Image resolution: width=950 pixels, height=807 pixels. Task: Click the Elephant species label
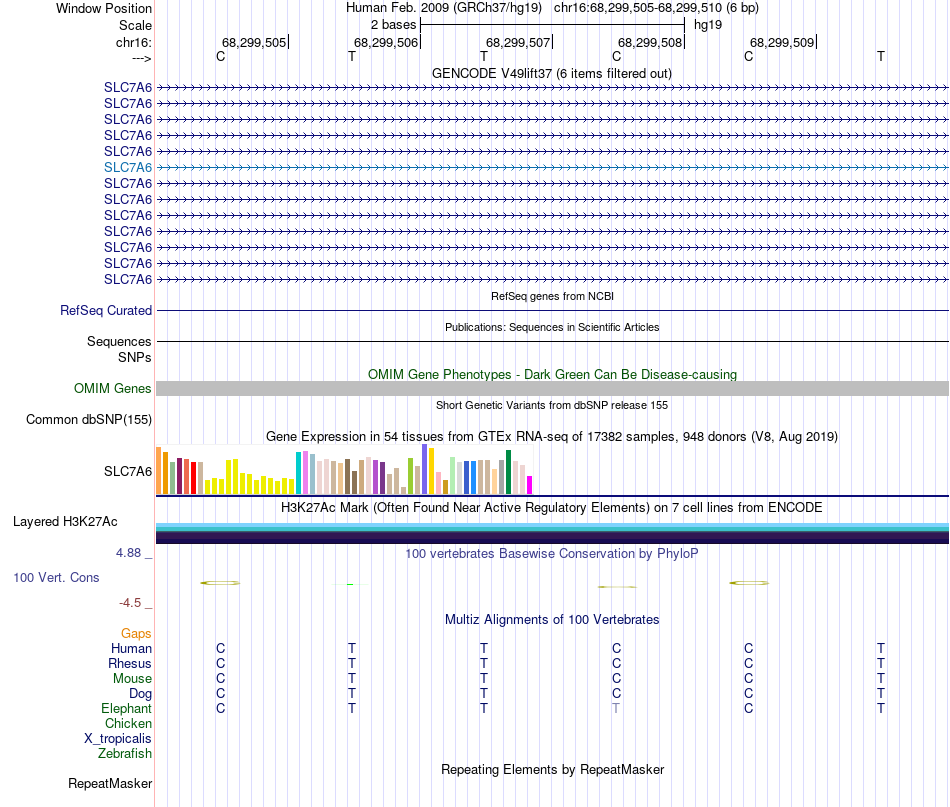tap(126, 708)
